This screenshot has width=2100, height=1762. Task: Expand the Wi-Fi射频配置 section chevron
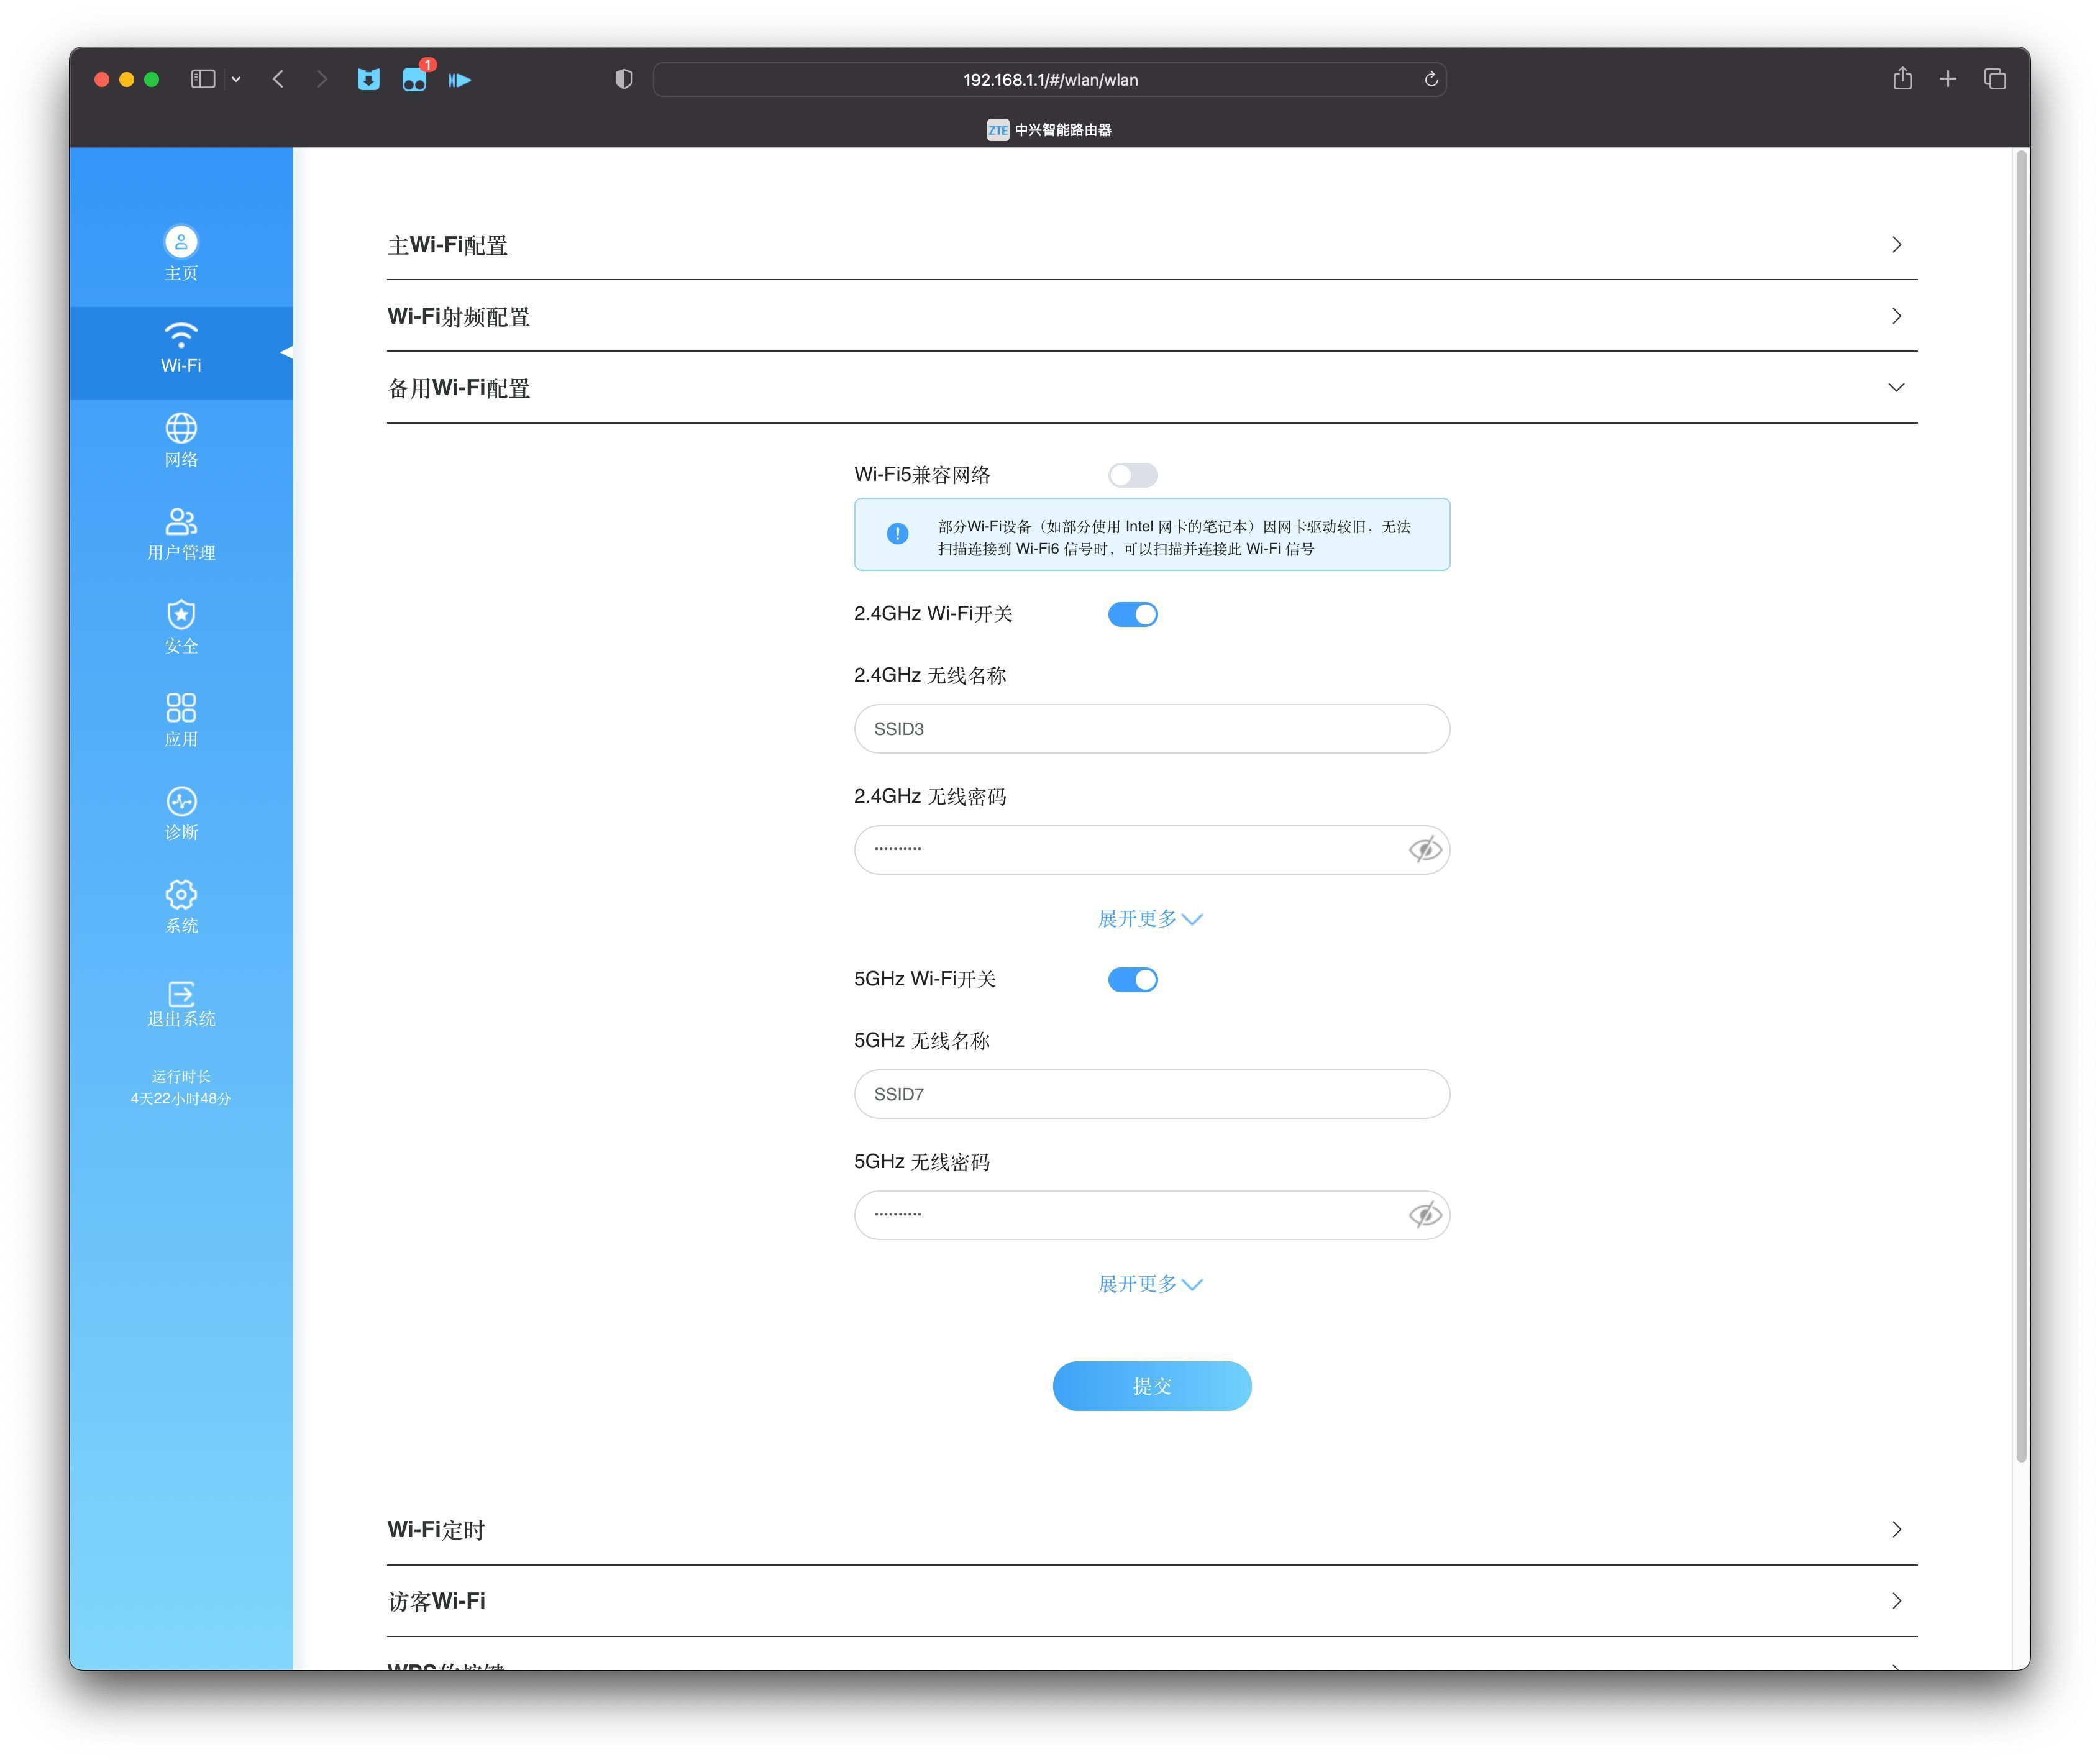coord(1896,316)
